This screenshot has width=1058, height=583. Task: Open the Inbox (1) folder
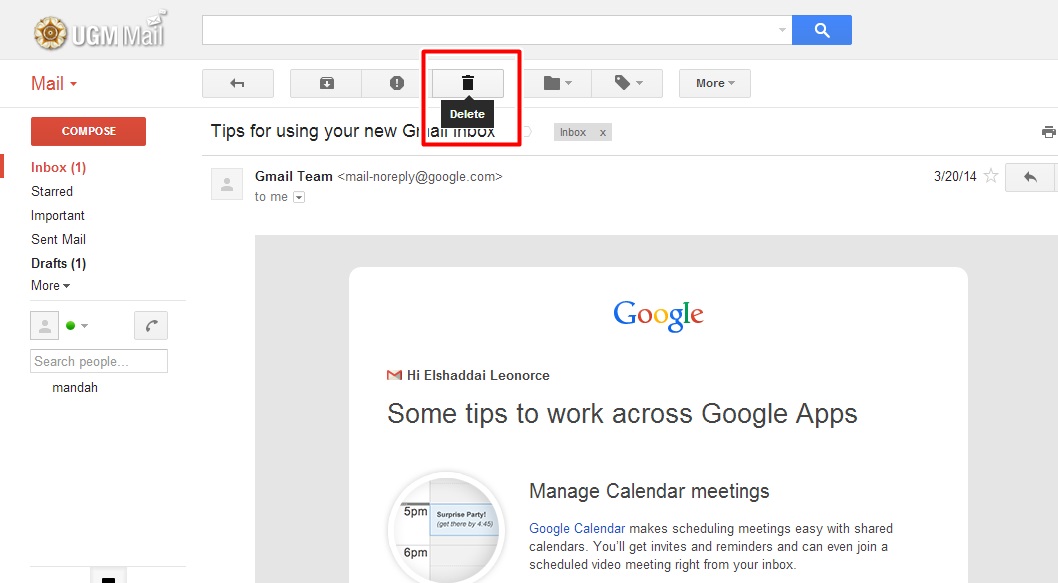59,167
